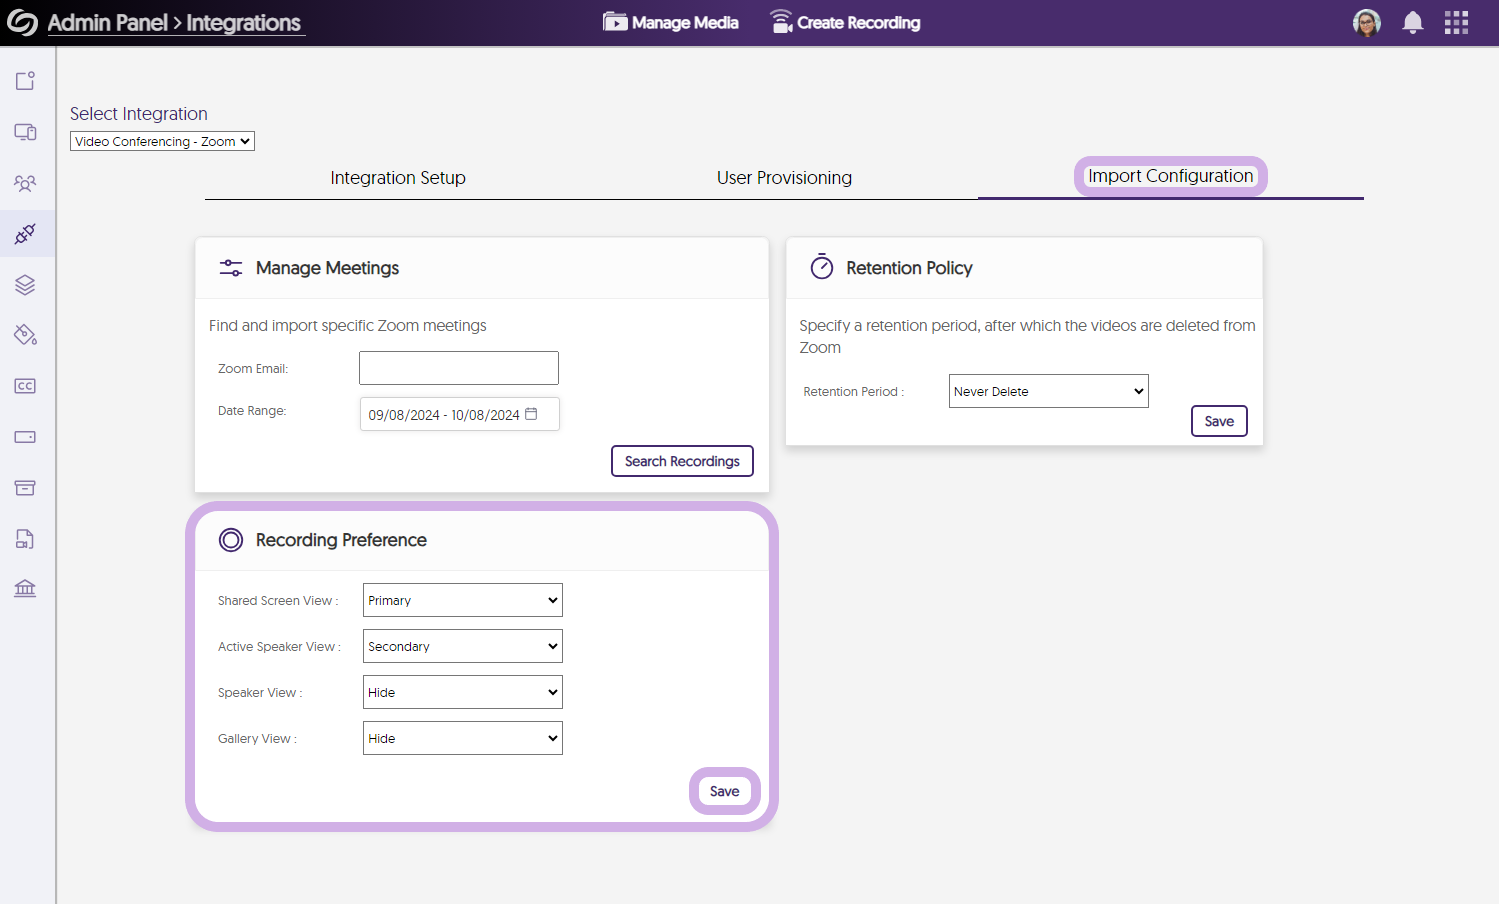Open the Select Integration dropdown
The height and width of the screenshot is (904, 1499).
162,141
